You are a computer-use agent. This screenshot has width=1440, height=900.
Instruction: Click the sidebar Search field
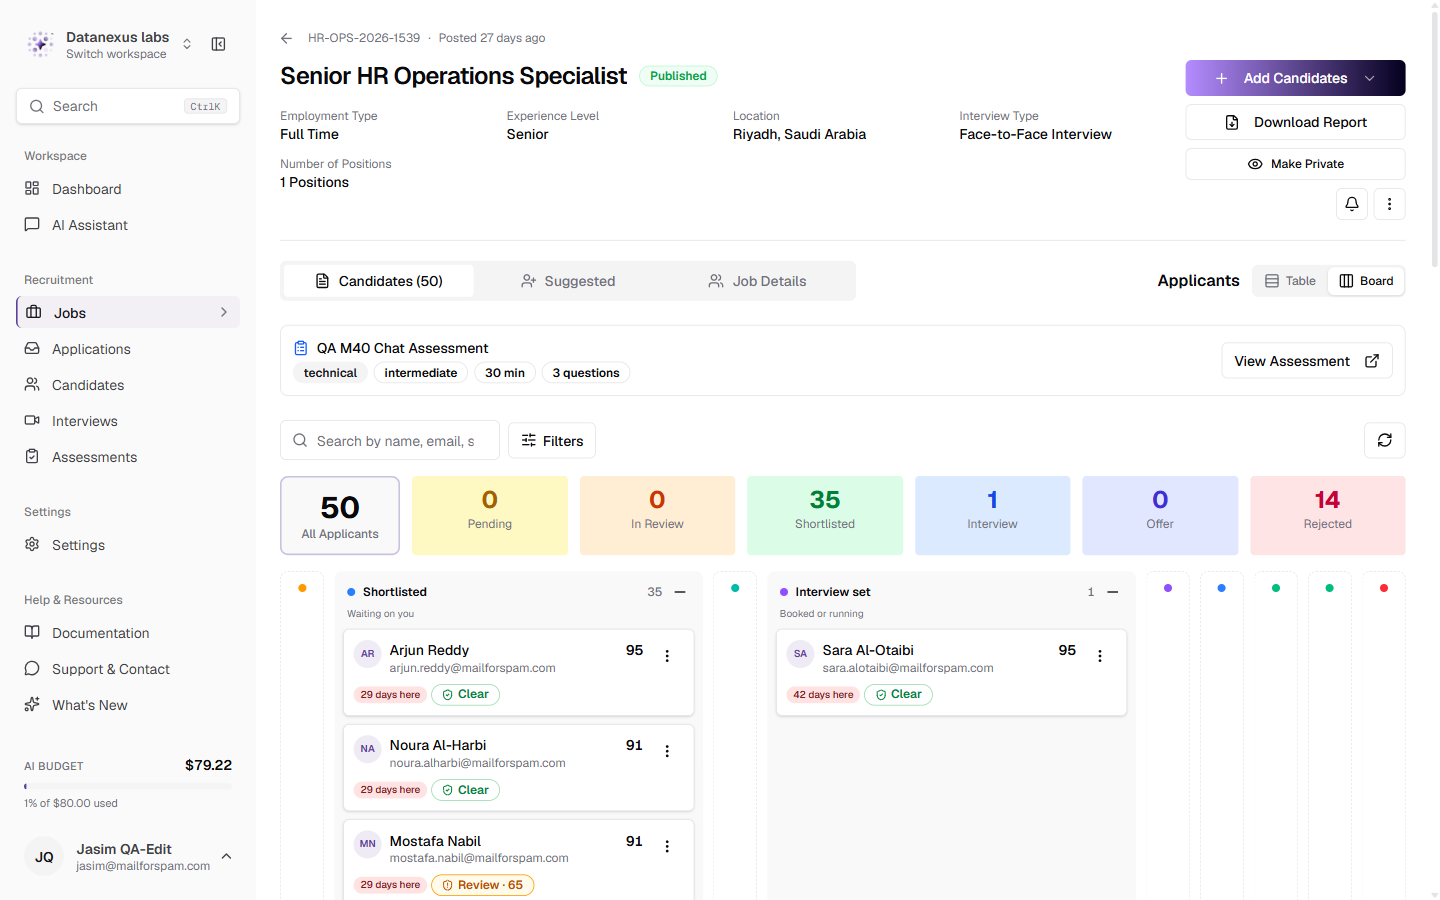pyautogui.click(x=128, y=106)
